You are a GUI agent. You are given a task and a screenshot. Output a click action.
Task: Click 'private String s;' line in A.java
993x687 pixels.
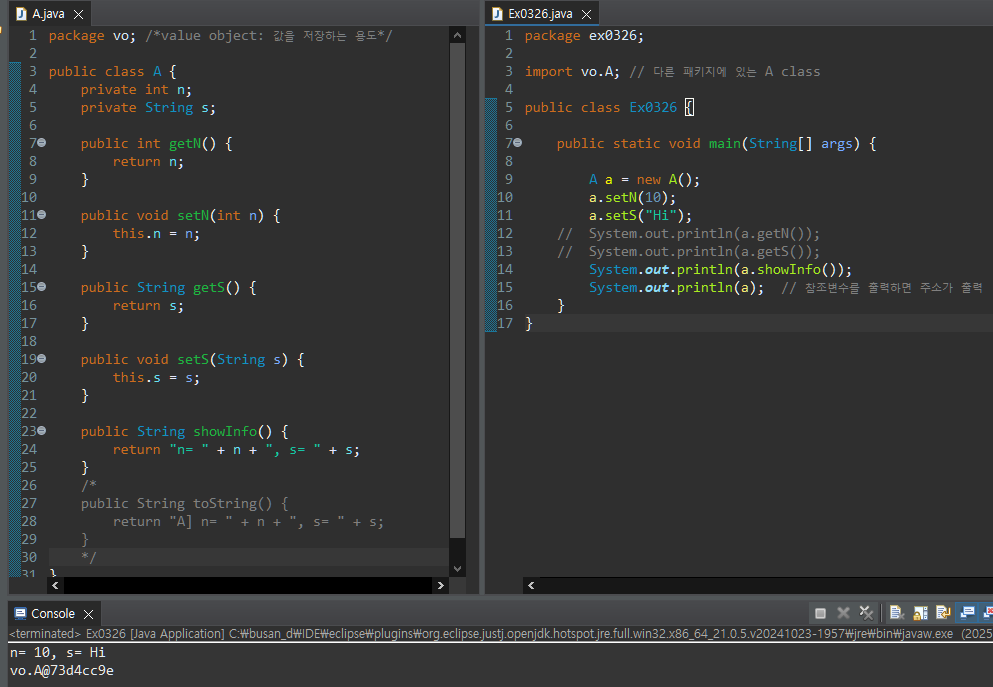[x=148, y=108]
